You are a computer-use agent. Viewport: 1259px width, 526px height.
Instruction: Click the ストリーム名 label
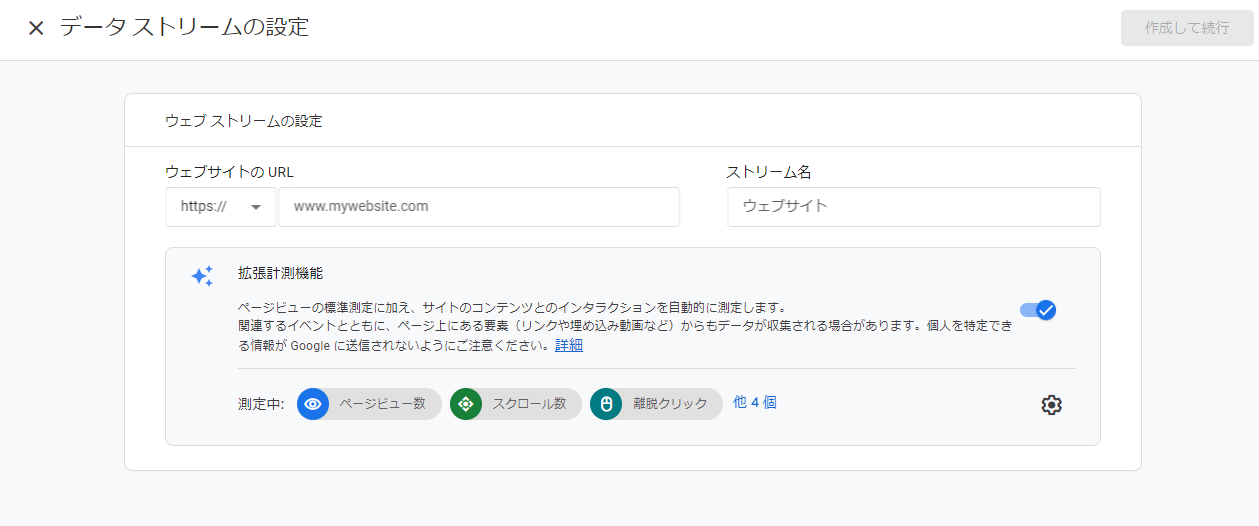(769, 172)
